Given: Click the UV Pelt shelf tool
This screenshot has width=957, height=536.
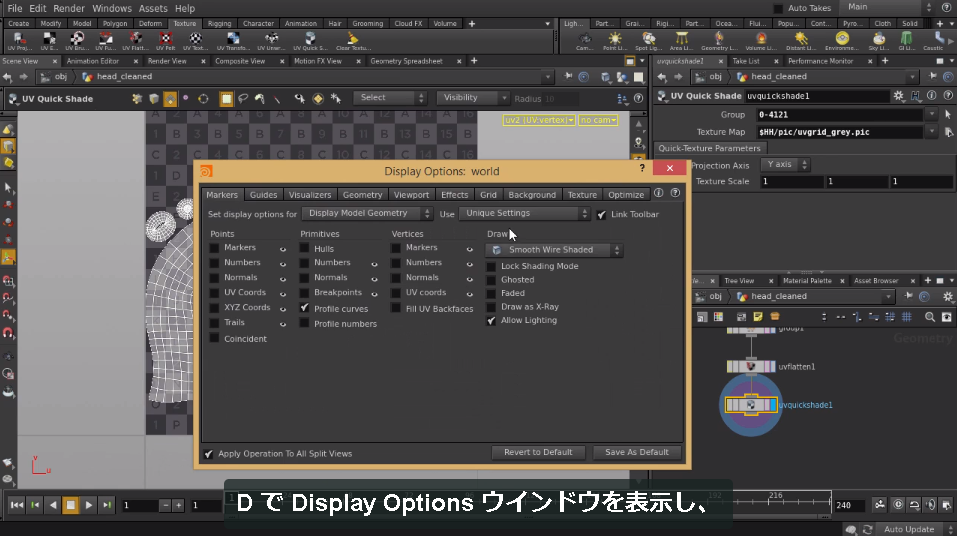Looking at the screenshot, I should coord(165,42).
